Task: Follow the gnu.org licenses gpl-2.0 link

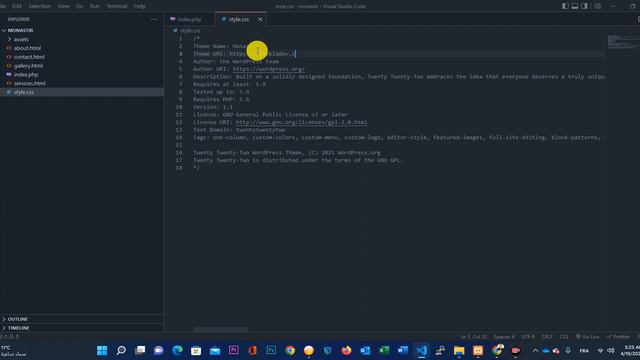Action: [301, 122]
